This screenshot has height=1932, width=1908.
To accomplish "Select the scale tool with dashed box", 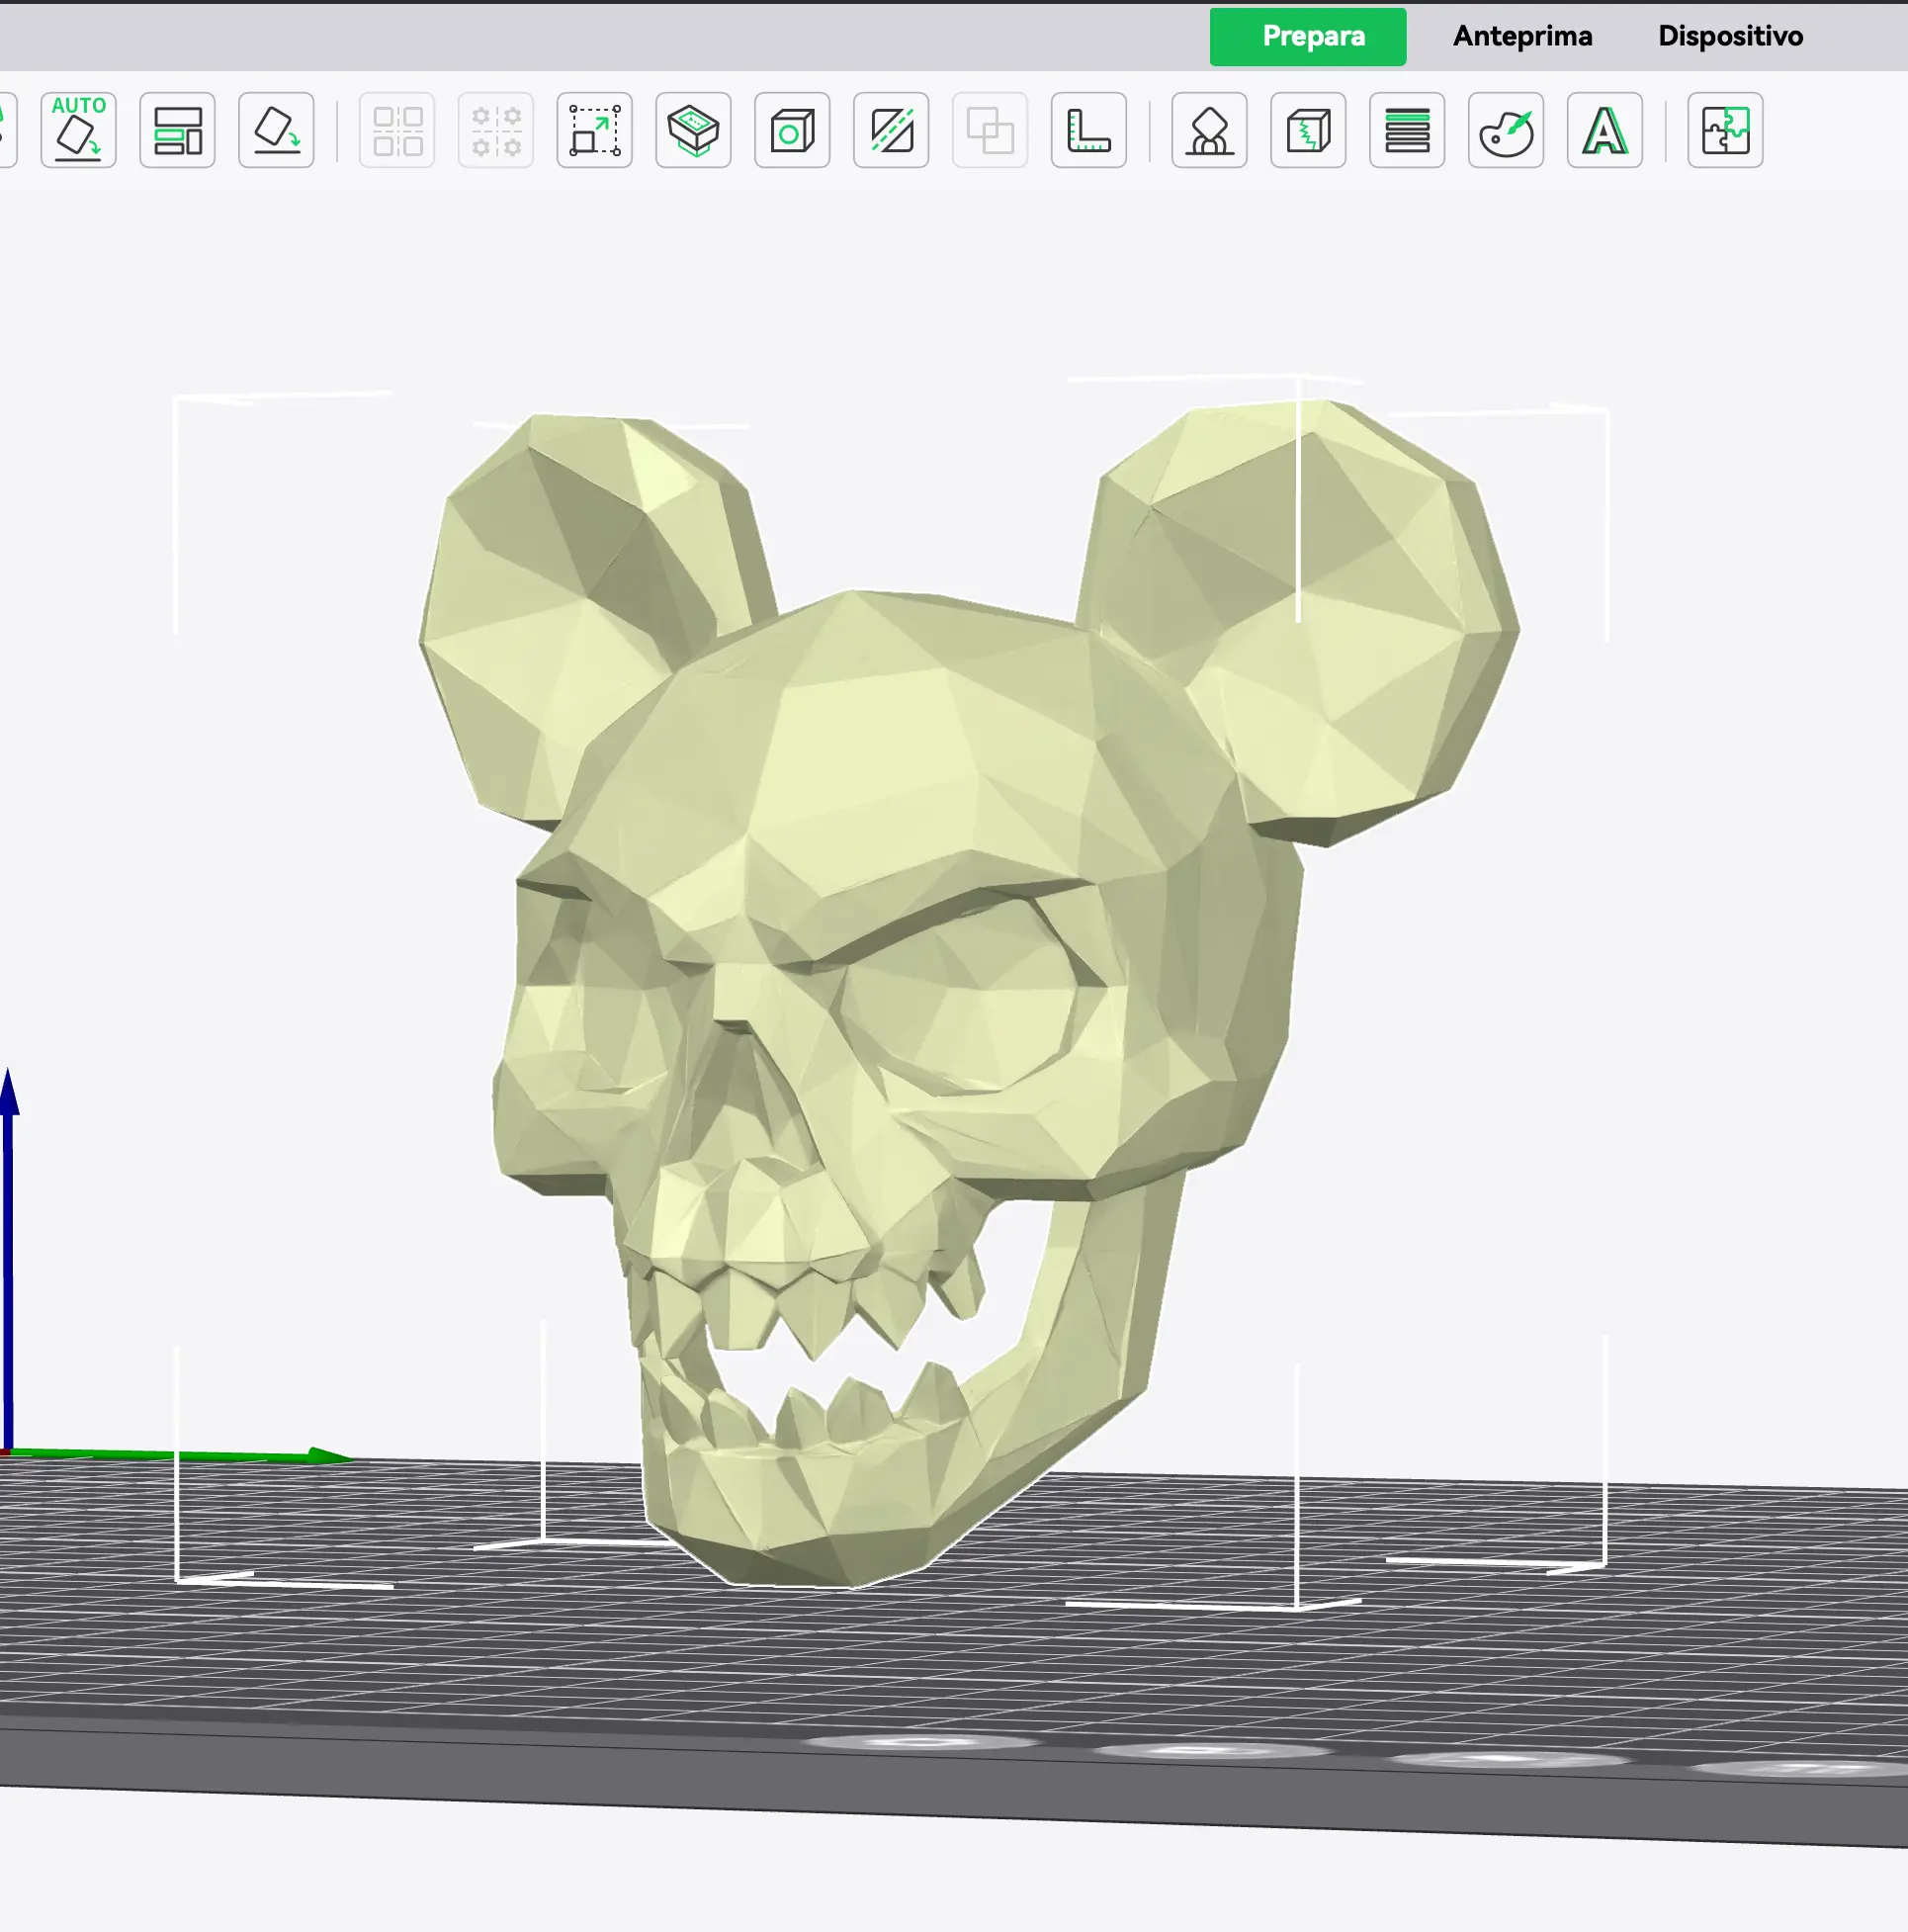I will [595, 130].
